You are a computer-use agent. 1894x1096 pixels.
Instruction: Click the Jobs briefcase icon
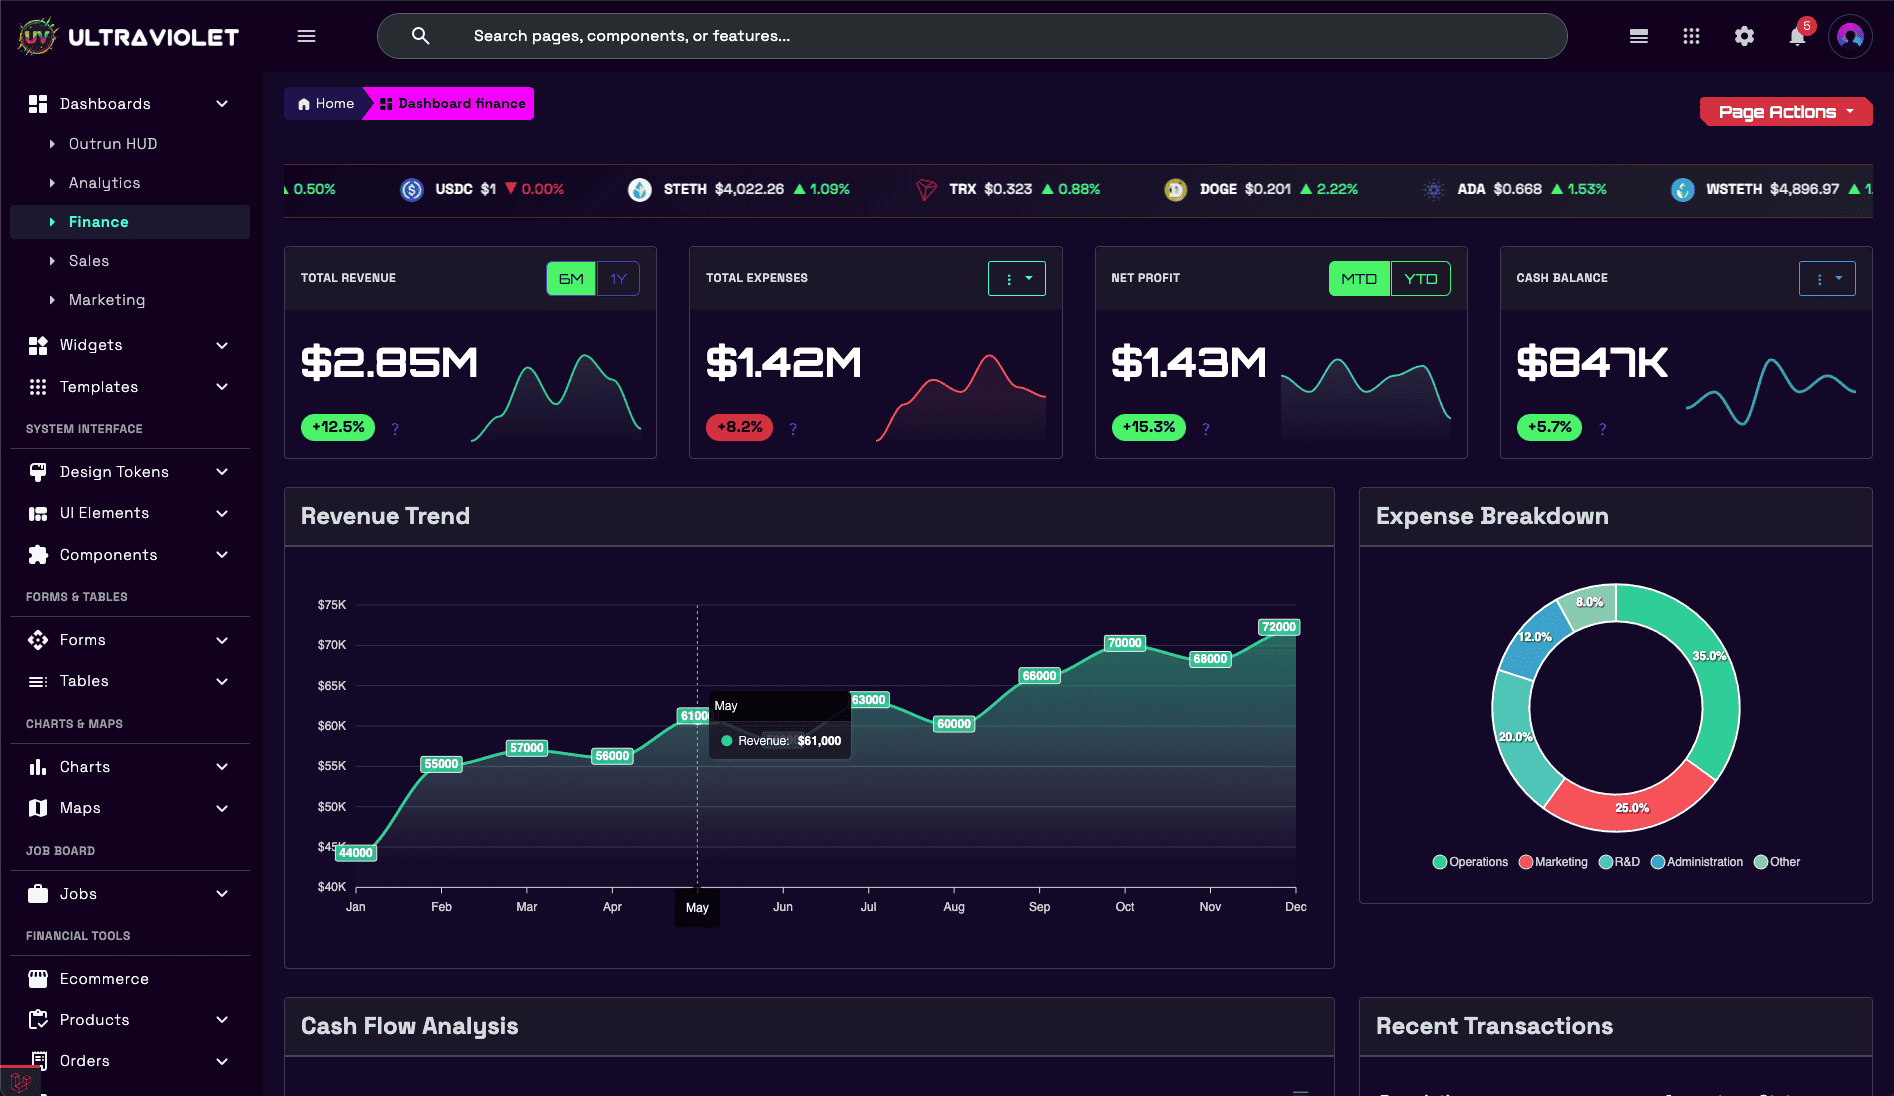pyautogui.click(x=38, y=894)
